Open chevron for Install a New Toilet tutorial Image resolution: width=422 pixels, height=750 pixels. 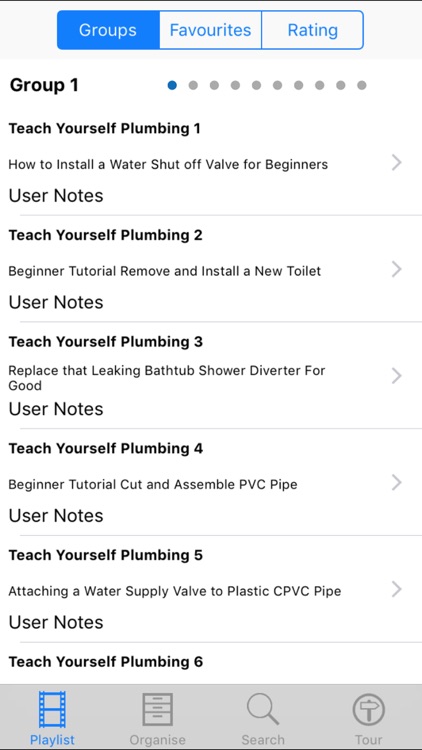click(x=397, y=269)
